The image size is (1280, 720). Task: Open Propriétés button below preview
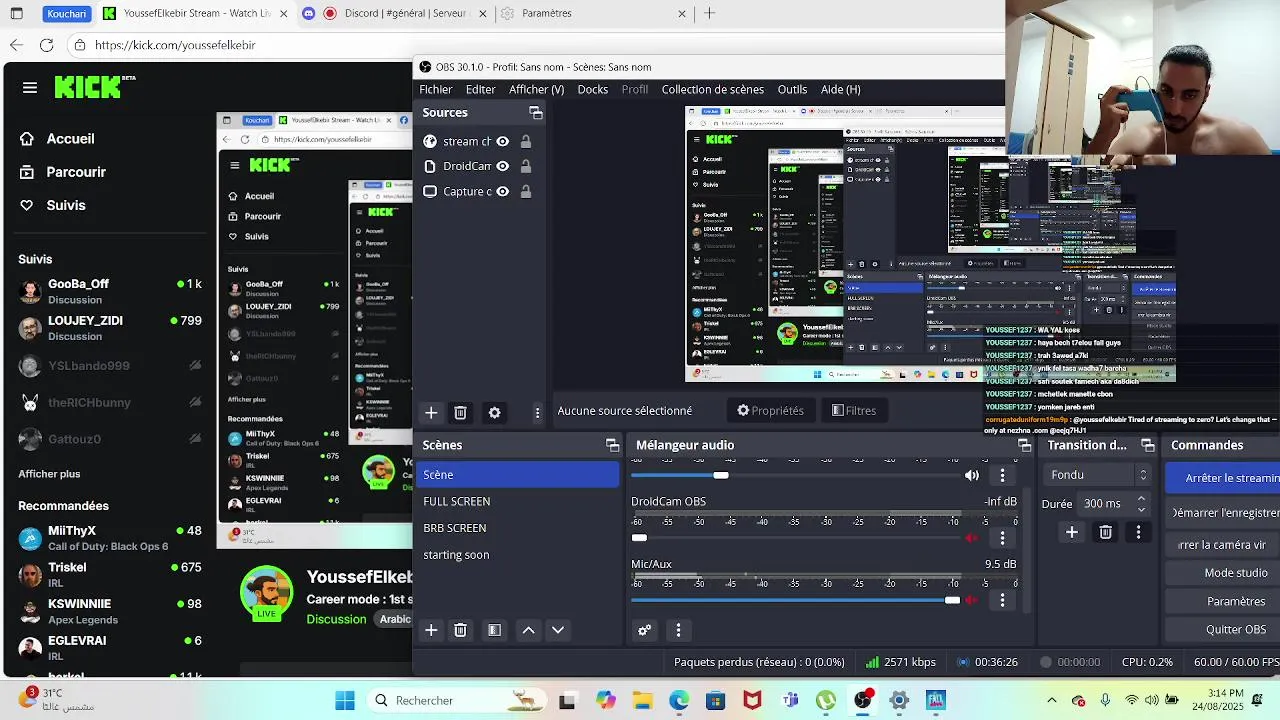(770, 410)
